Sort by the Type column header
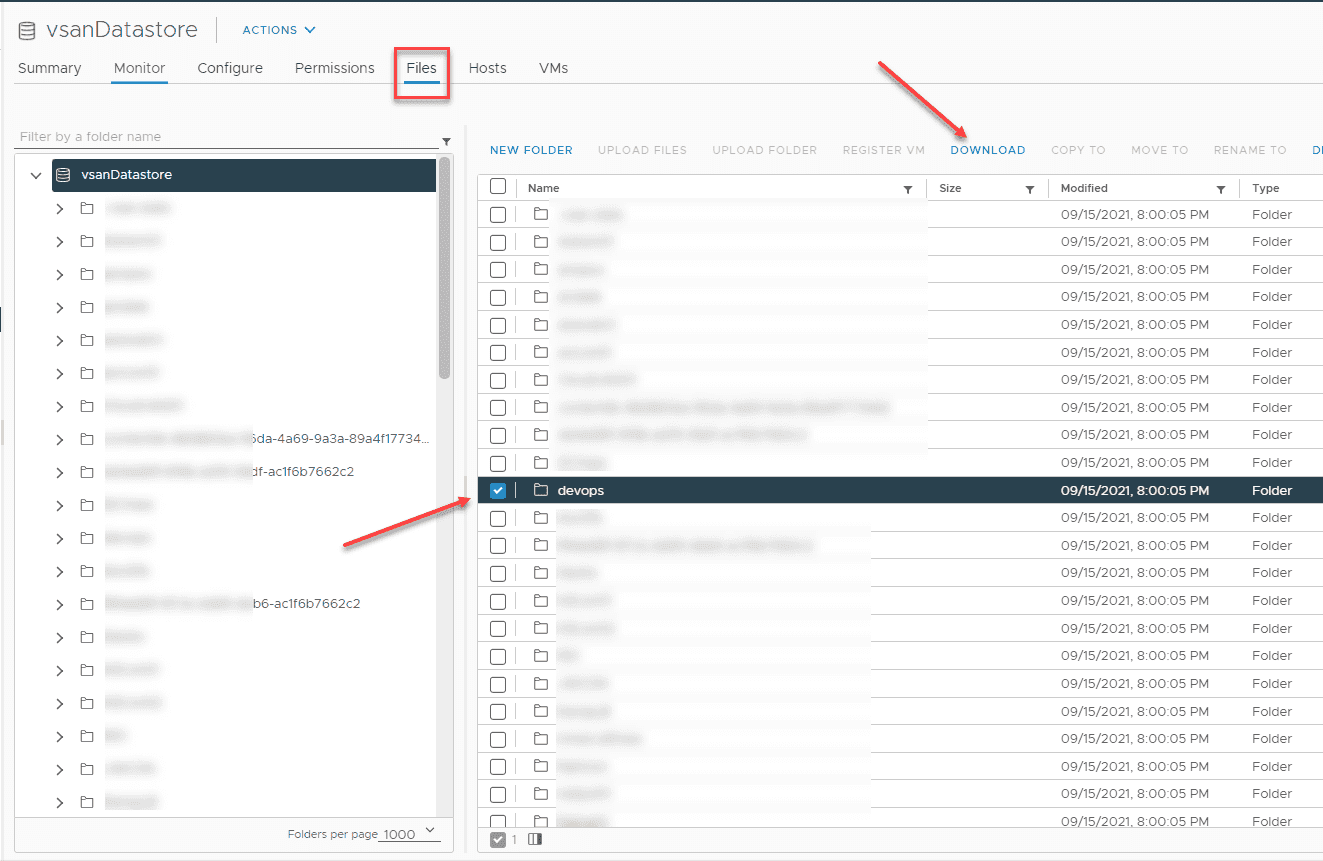Viewport: 1323px width, 861px height. [x=1265, y=188]
